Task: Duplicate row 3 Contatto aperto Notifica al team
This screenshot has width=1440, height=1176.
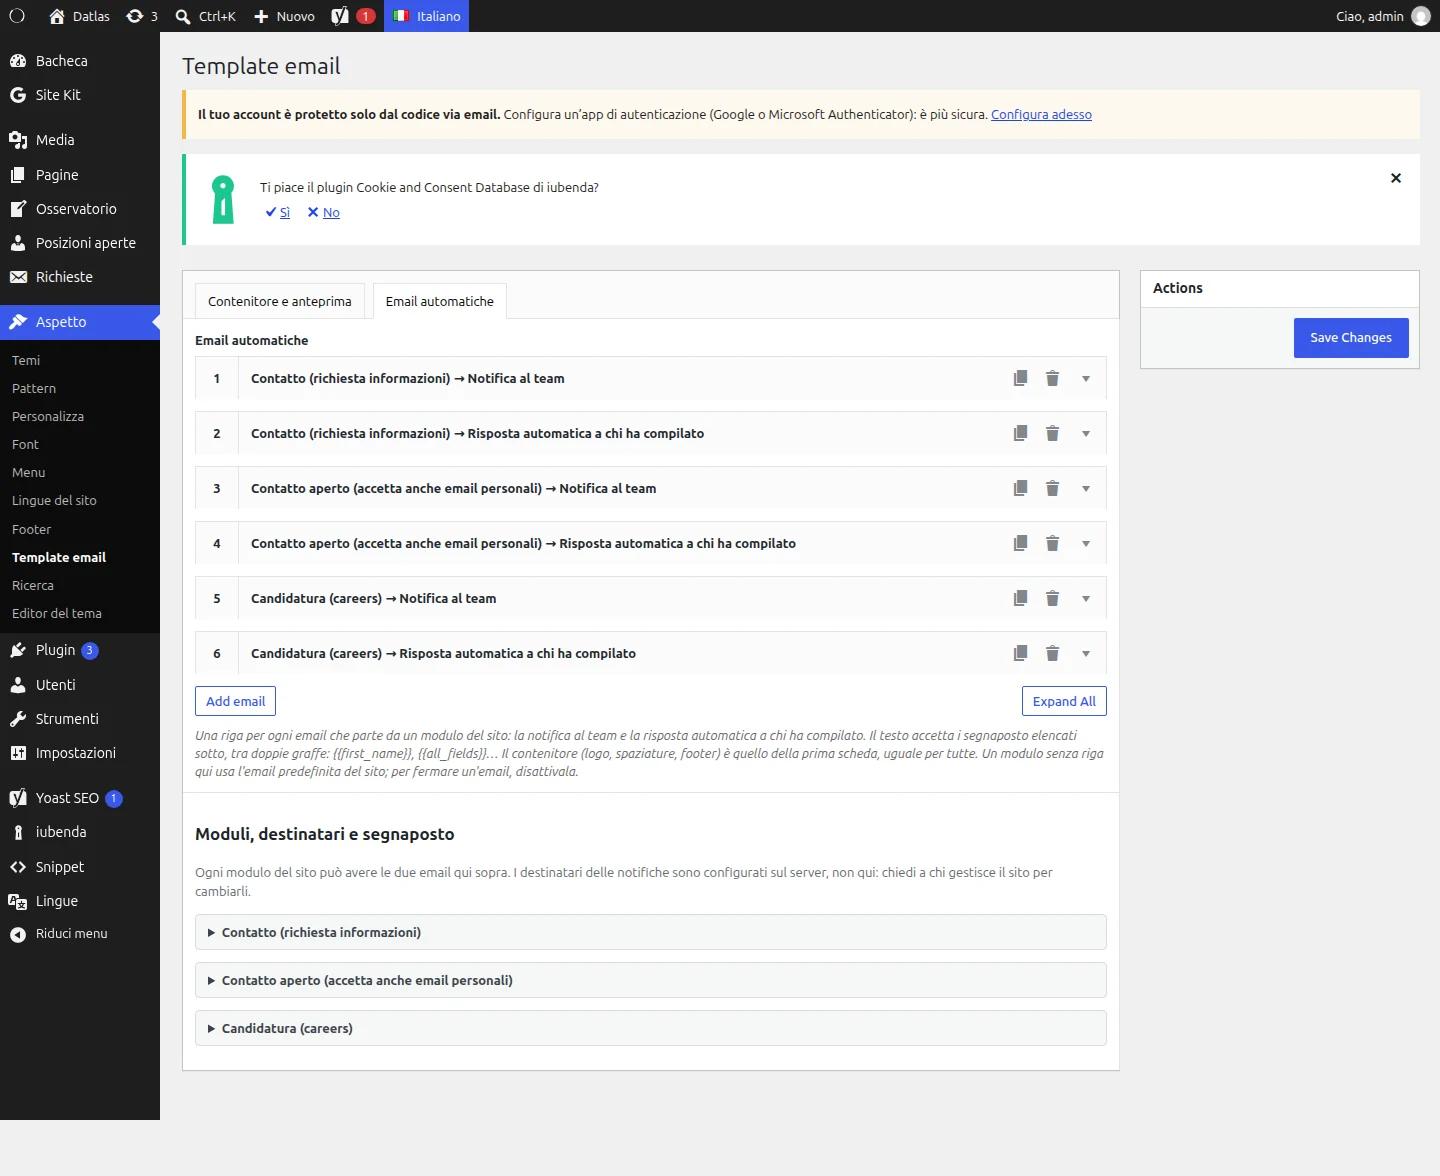Action: tap(1020, 488)
